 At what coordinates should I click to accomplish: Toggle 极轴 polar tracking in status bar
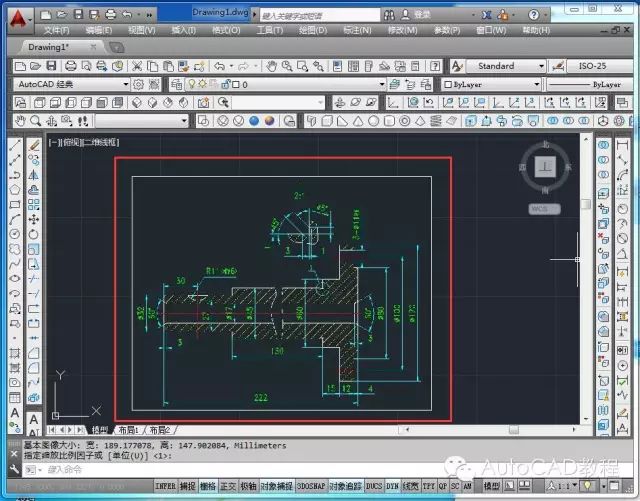(248, 486)
